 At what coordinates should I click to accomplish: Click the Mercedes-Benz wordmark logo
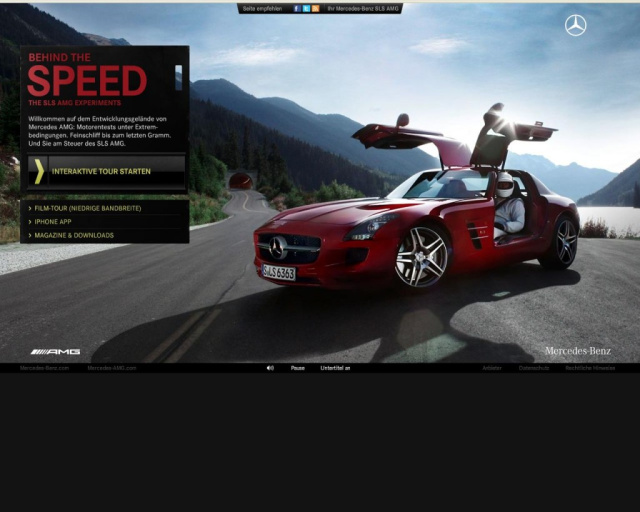[x=577, y=352]
